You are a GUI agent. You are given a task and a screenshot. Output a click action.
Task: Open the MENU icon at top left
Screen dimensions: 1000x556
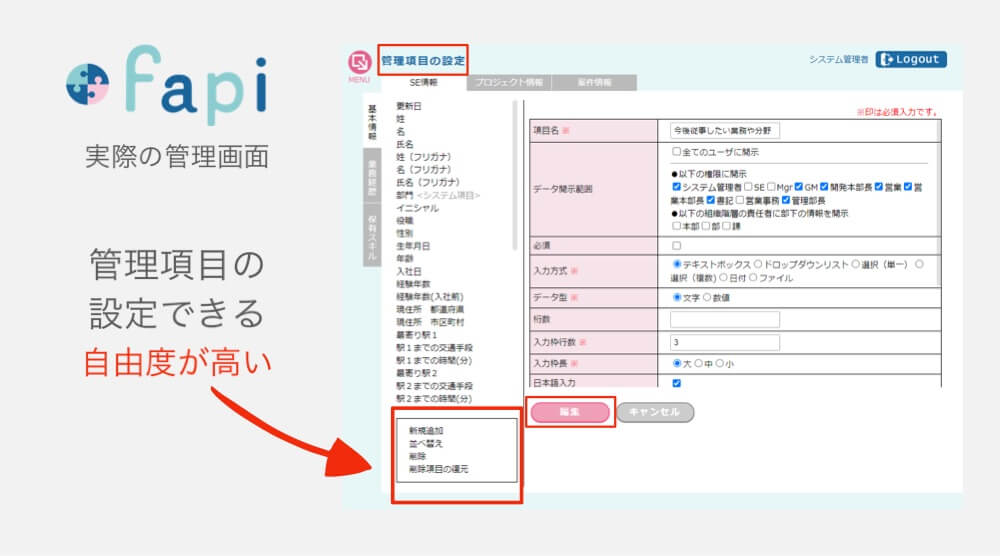(x=359, y=65)
